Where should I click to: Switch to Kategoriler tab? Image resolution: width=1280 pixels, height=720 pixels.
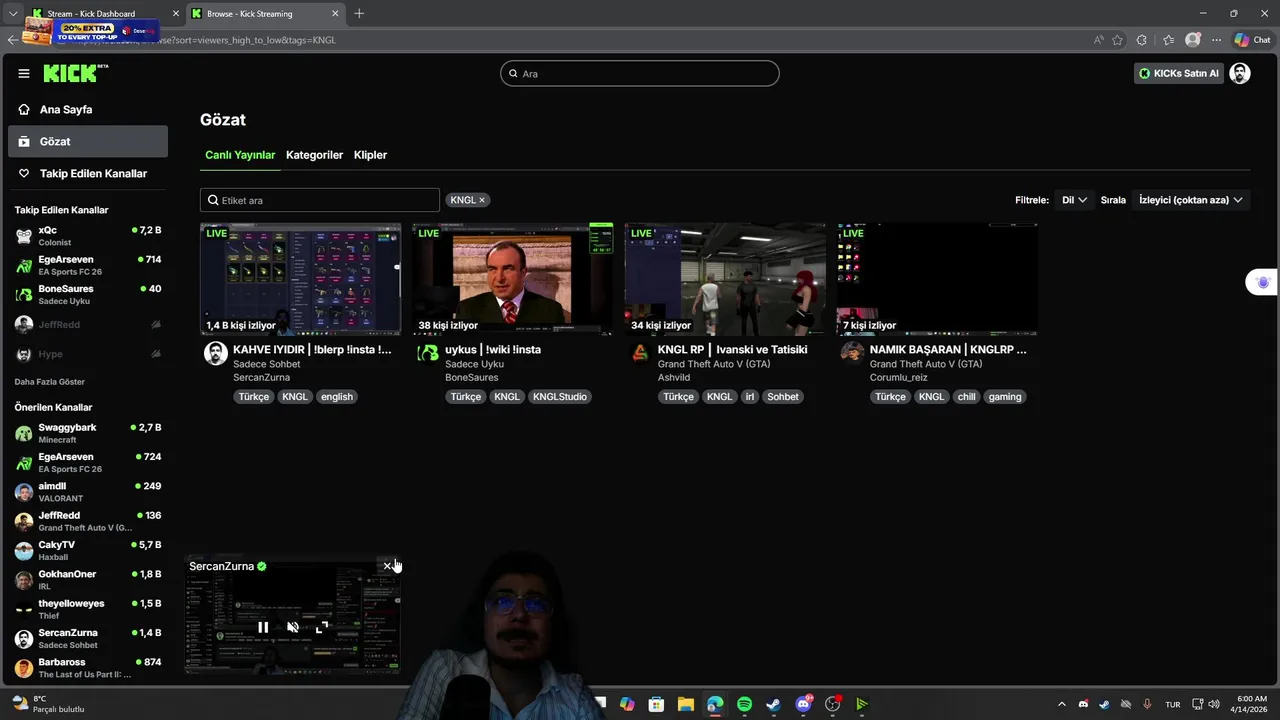point(314,155)
